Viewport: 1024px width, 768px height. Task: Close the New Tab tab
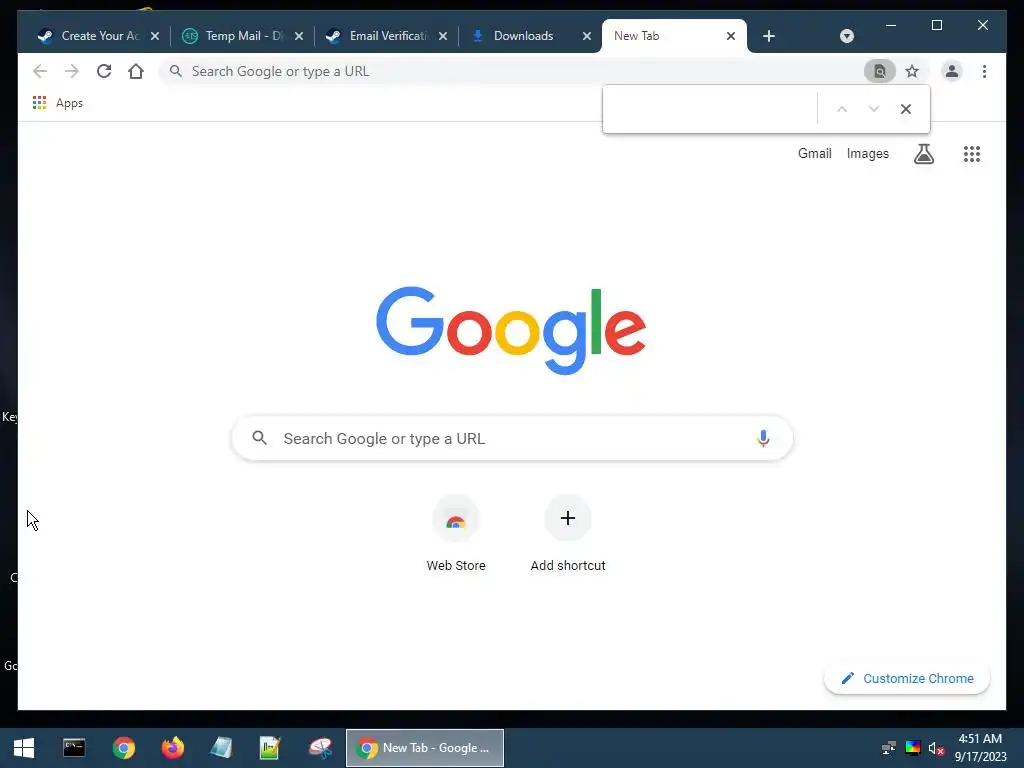[x=731, y=36]
